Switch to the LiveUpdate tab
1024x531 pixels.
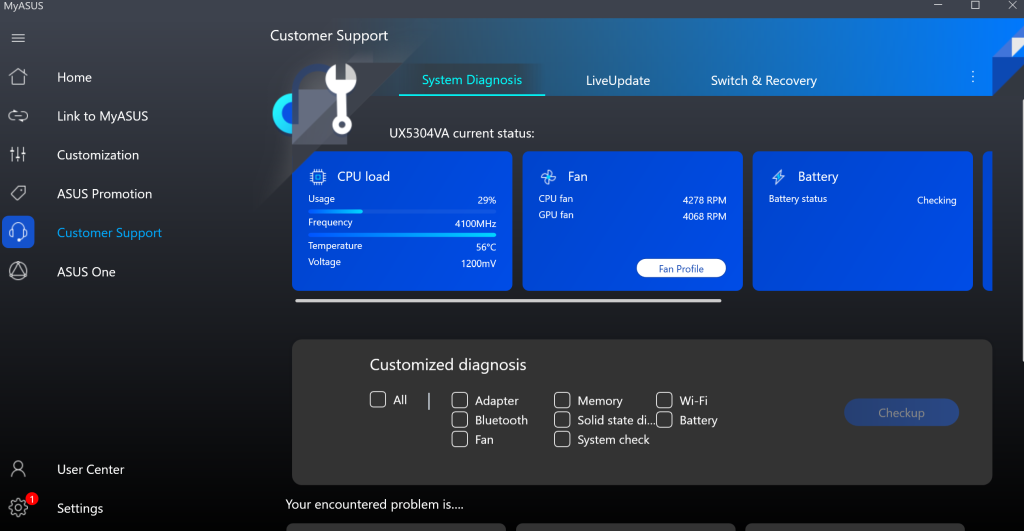(x=618, y=81)
